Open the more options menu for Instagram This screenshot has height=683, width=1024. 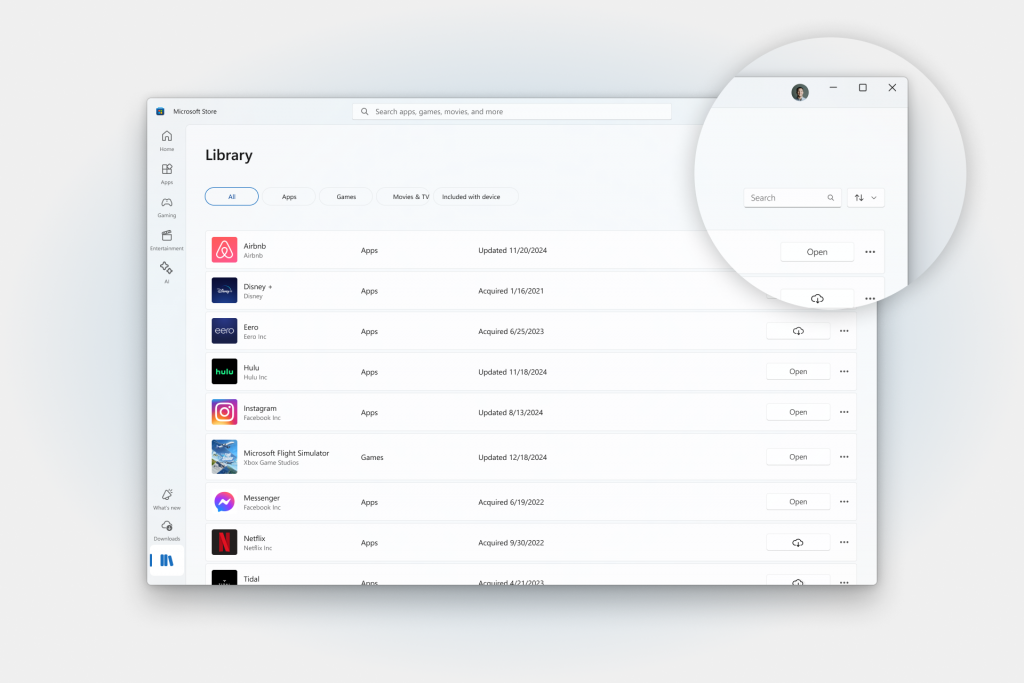click(843, 412)
